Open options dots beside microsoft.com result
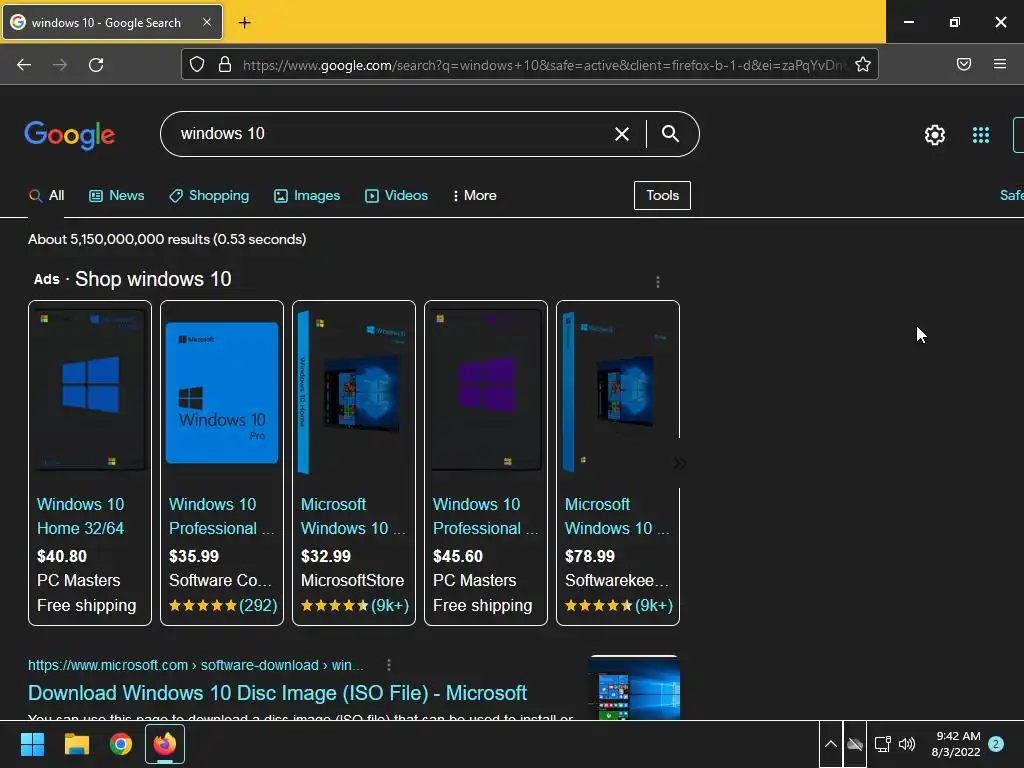 click(389, 665)
